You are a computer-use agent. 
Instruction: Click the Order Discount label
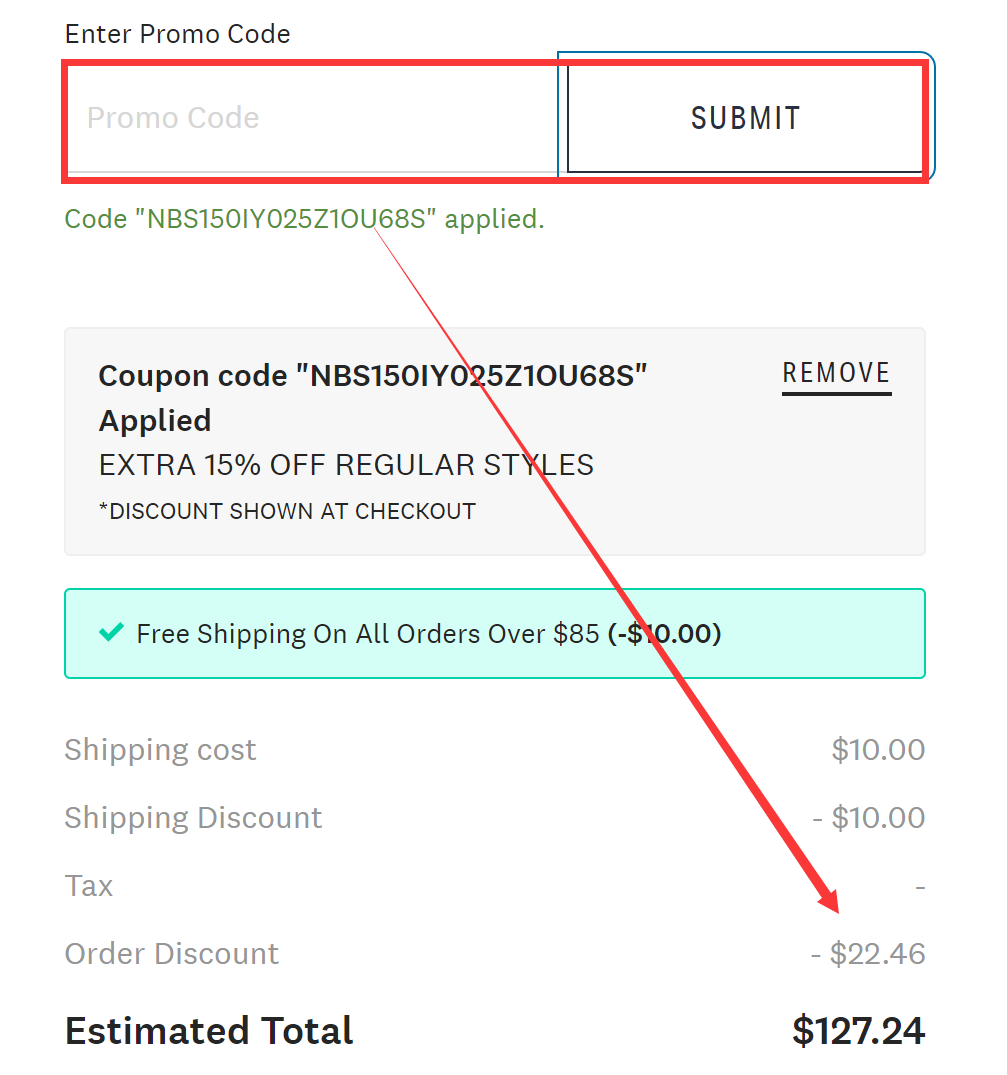[171, 953]
